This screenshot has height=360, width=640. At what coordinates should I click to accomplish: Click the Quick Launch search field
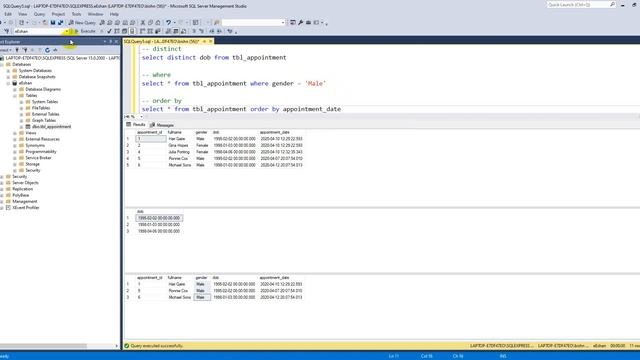579,5
